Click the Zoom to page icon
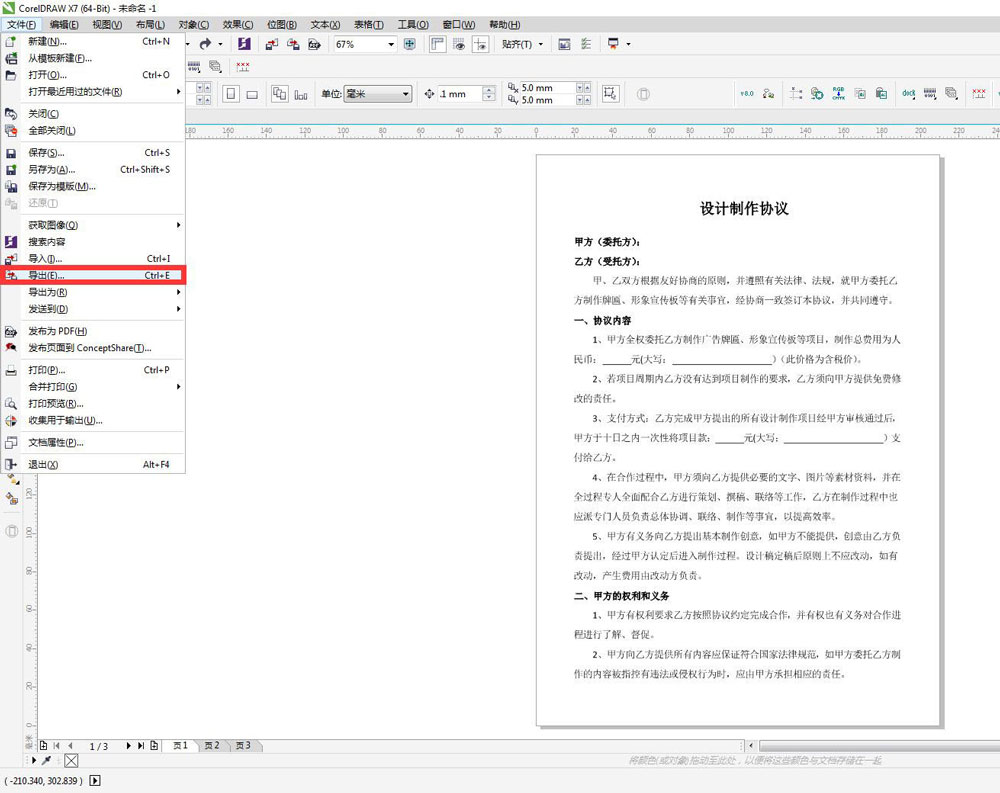Viewport: 1000px width, 793px height. [409, 44]
